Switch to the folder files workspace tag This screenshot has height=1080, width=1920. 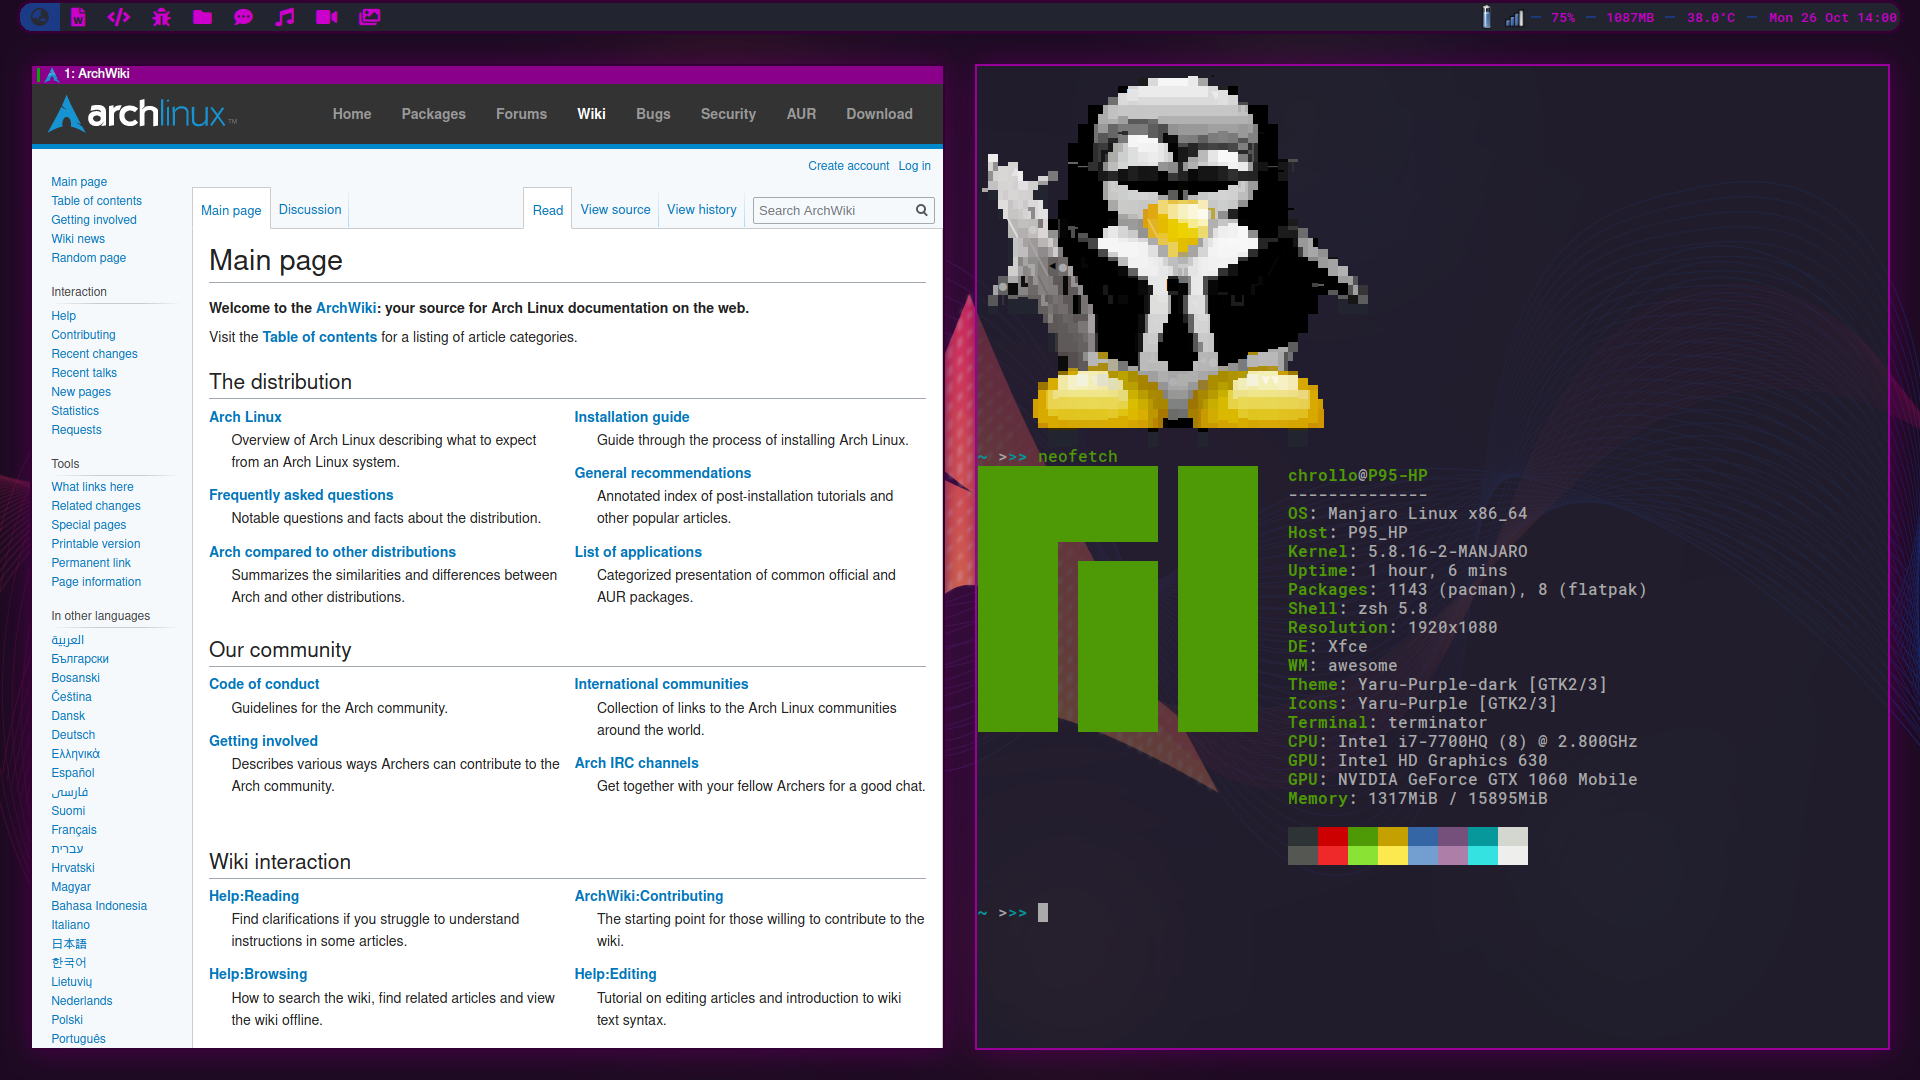pos(202,17)
